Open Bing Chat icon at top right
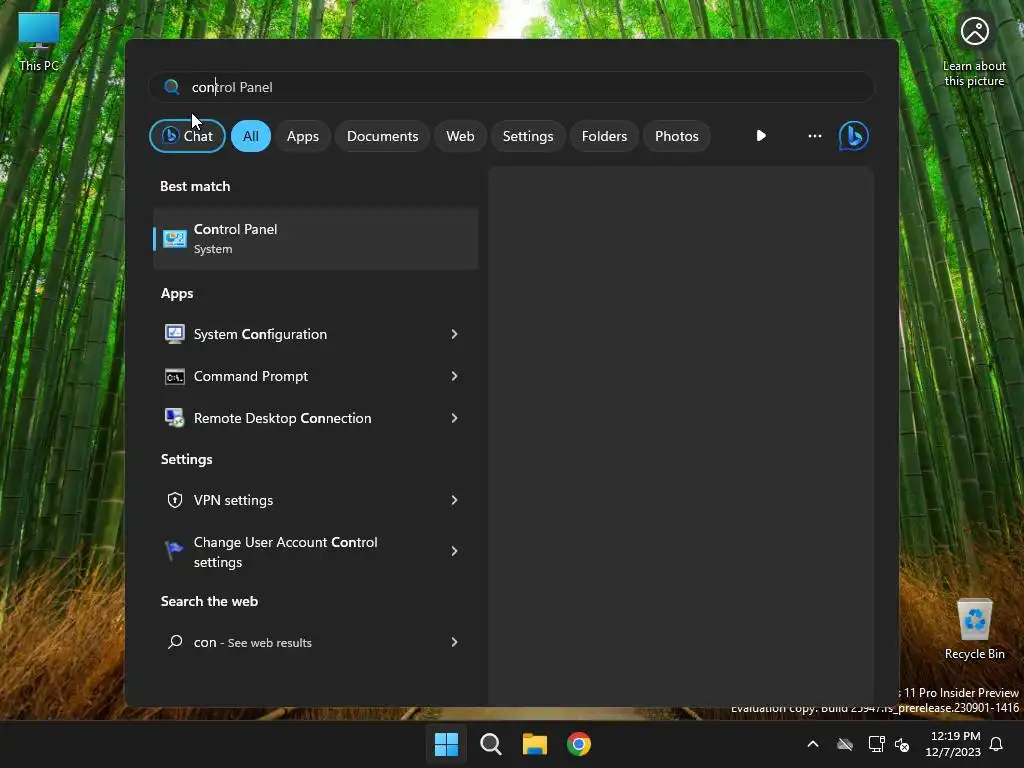The image size is (1024, 768). (853, 136)
